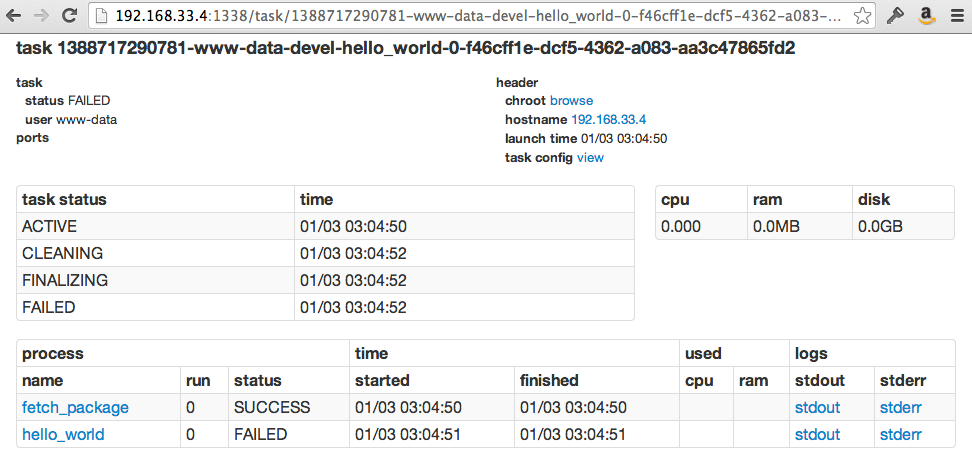Reload the current page
Screen dimensions: 972x469
tap(69, 16)
